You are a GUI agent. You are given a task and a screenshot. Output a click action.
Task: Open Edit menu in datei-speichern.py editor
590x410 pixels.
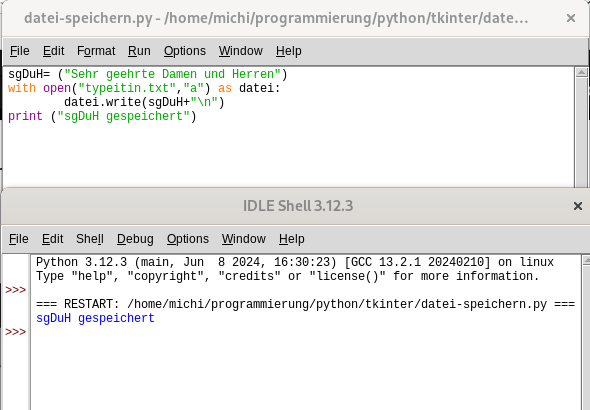click(x=53, y=51)
